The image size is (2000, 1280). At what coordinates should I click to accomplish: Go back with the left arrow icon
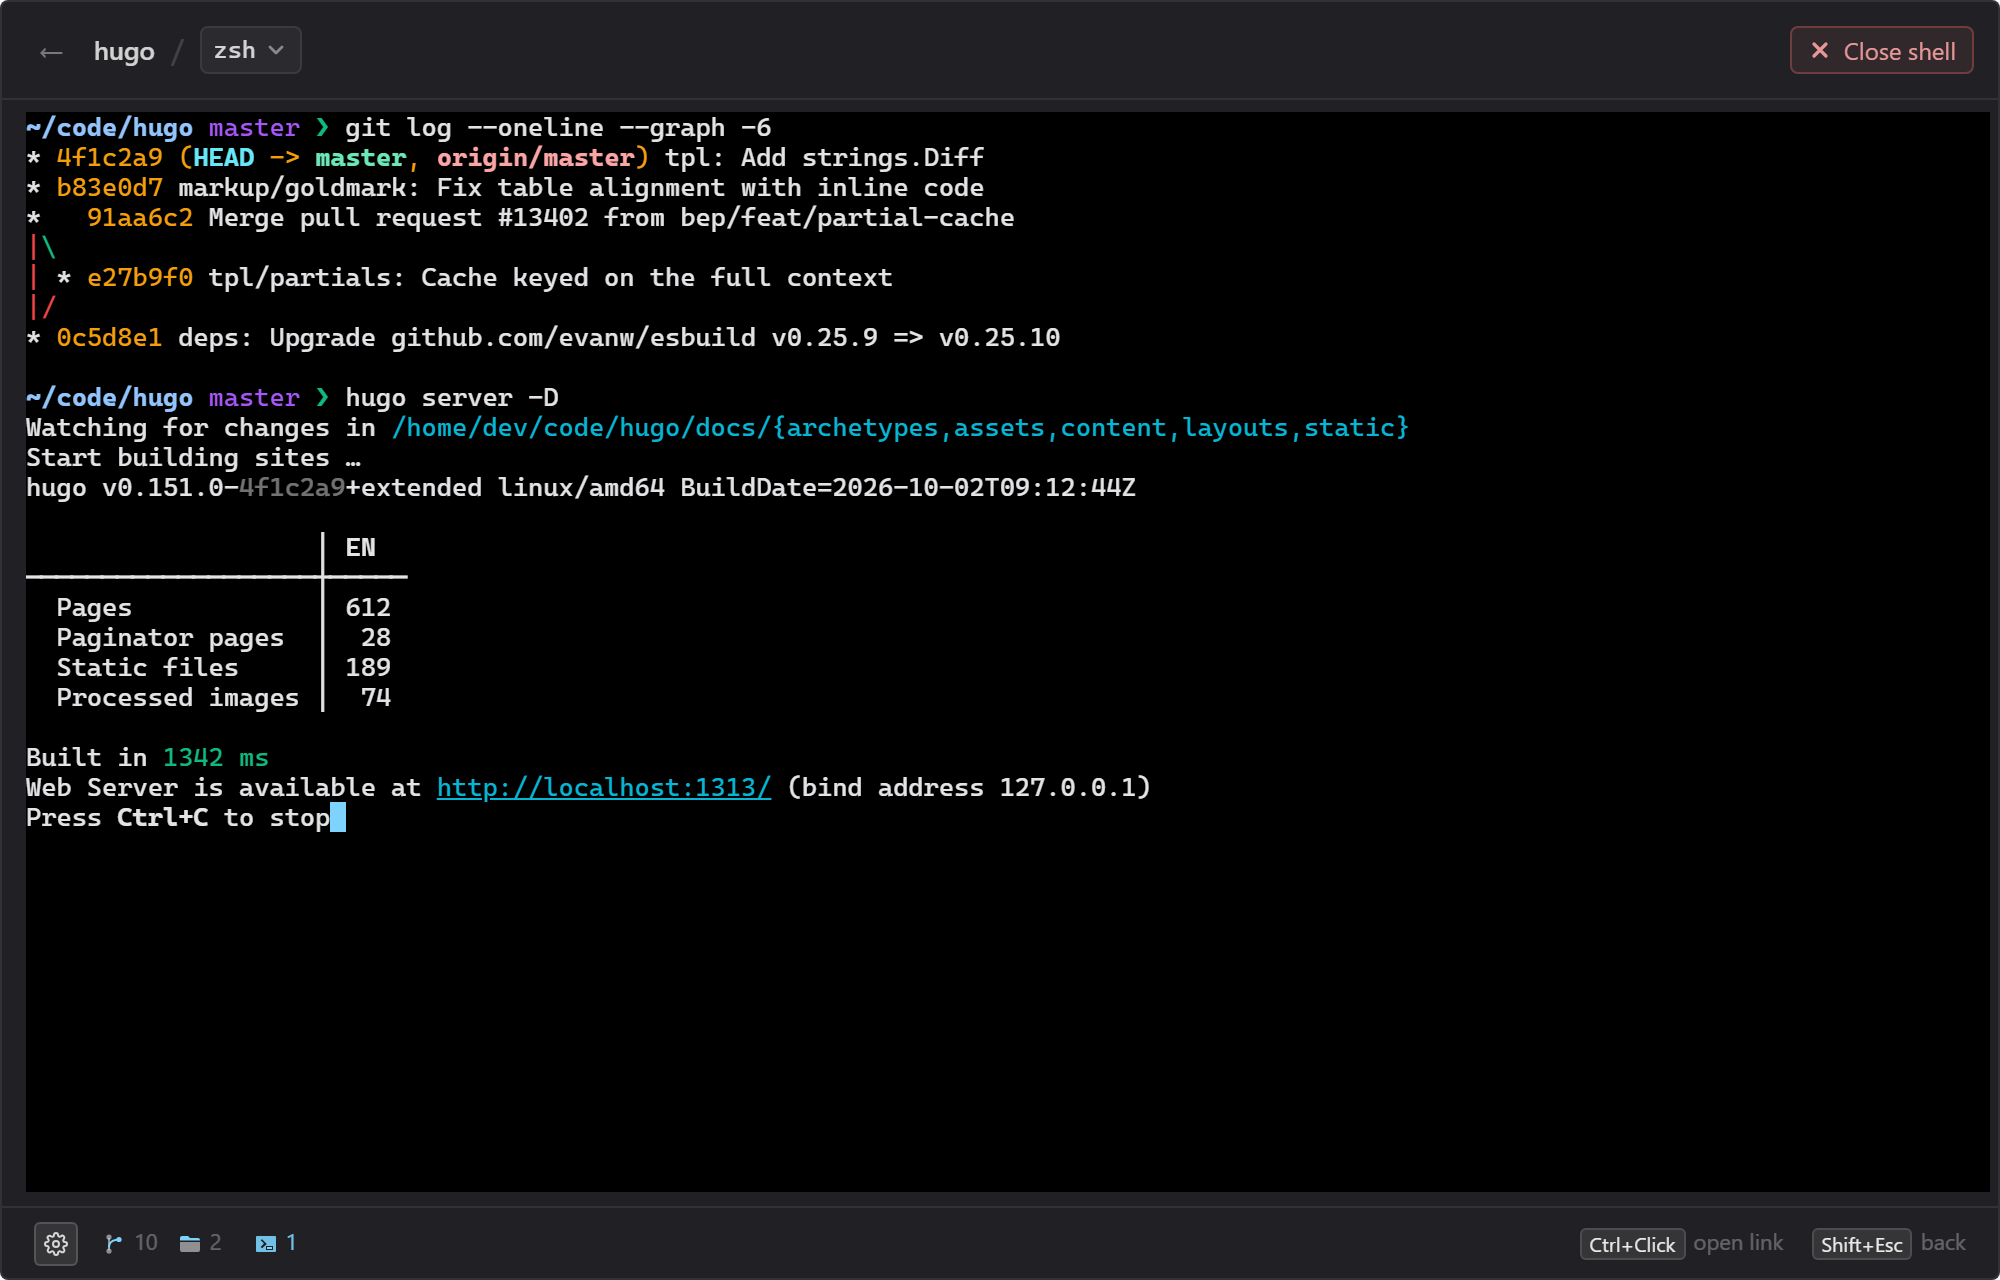coord(51,52)
